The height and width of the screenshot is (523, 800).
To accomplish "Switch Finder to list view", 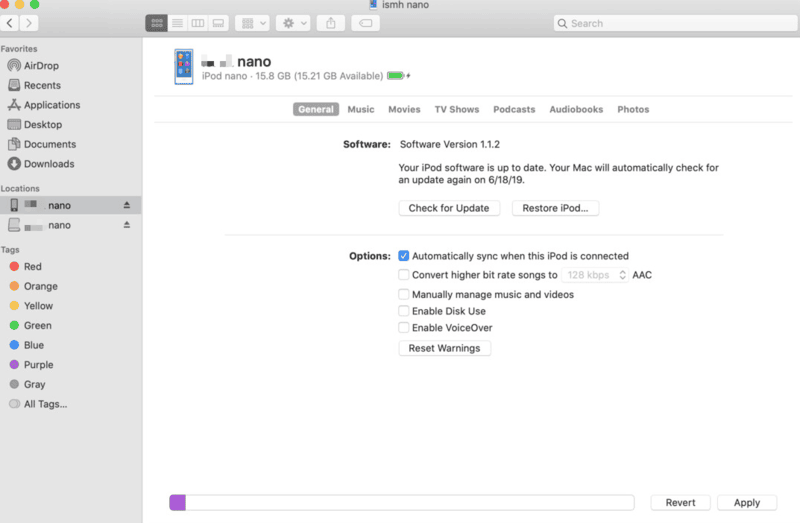I will pos(177,23).
